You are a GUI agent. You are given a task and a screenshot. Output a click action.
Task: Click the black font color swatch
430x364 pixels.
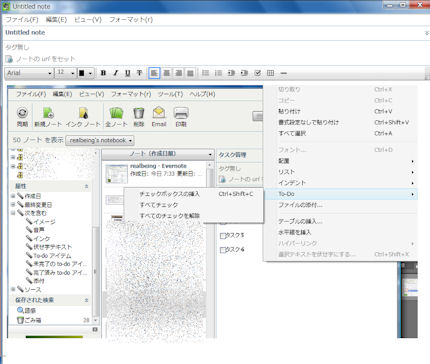[82, 73]
